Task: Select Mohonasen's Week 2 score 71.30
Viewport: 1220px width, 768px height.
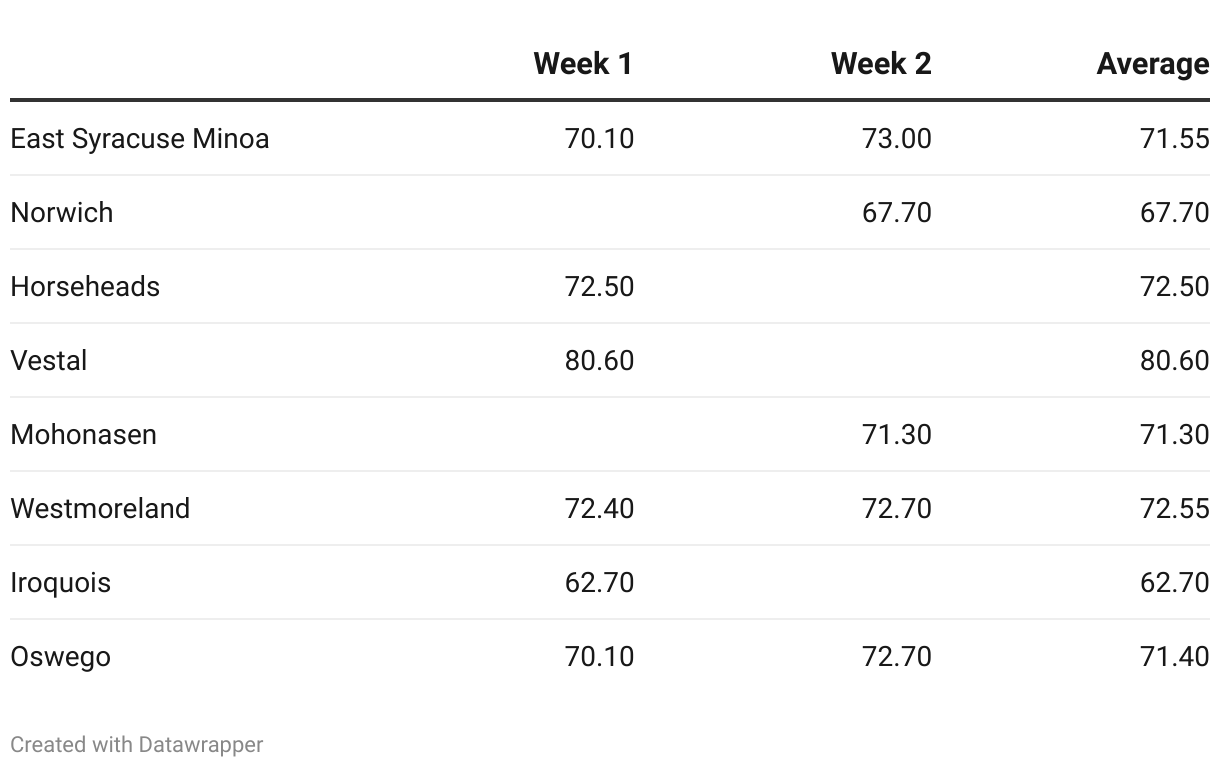Action: click(896, 434)
